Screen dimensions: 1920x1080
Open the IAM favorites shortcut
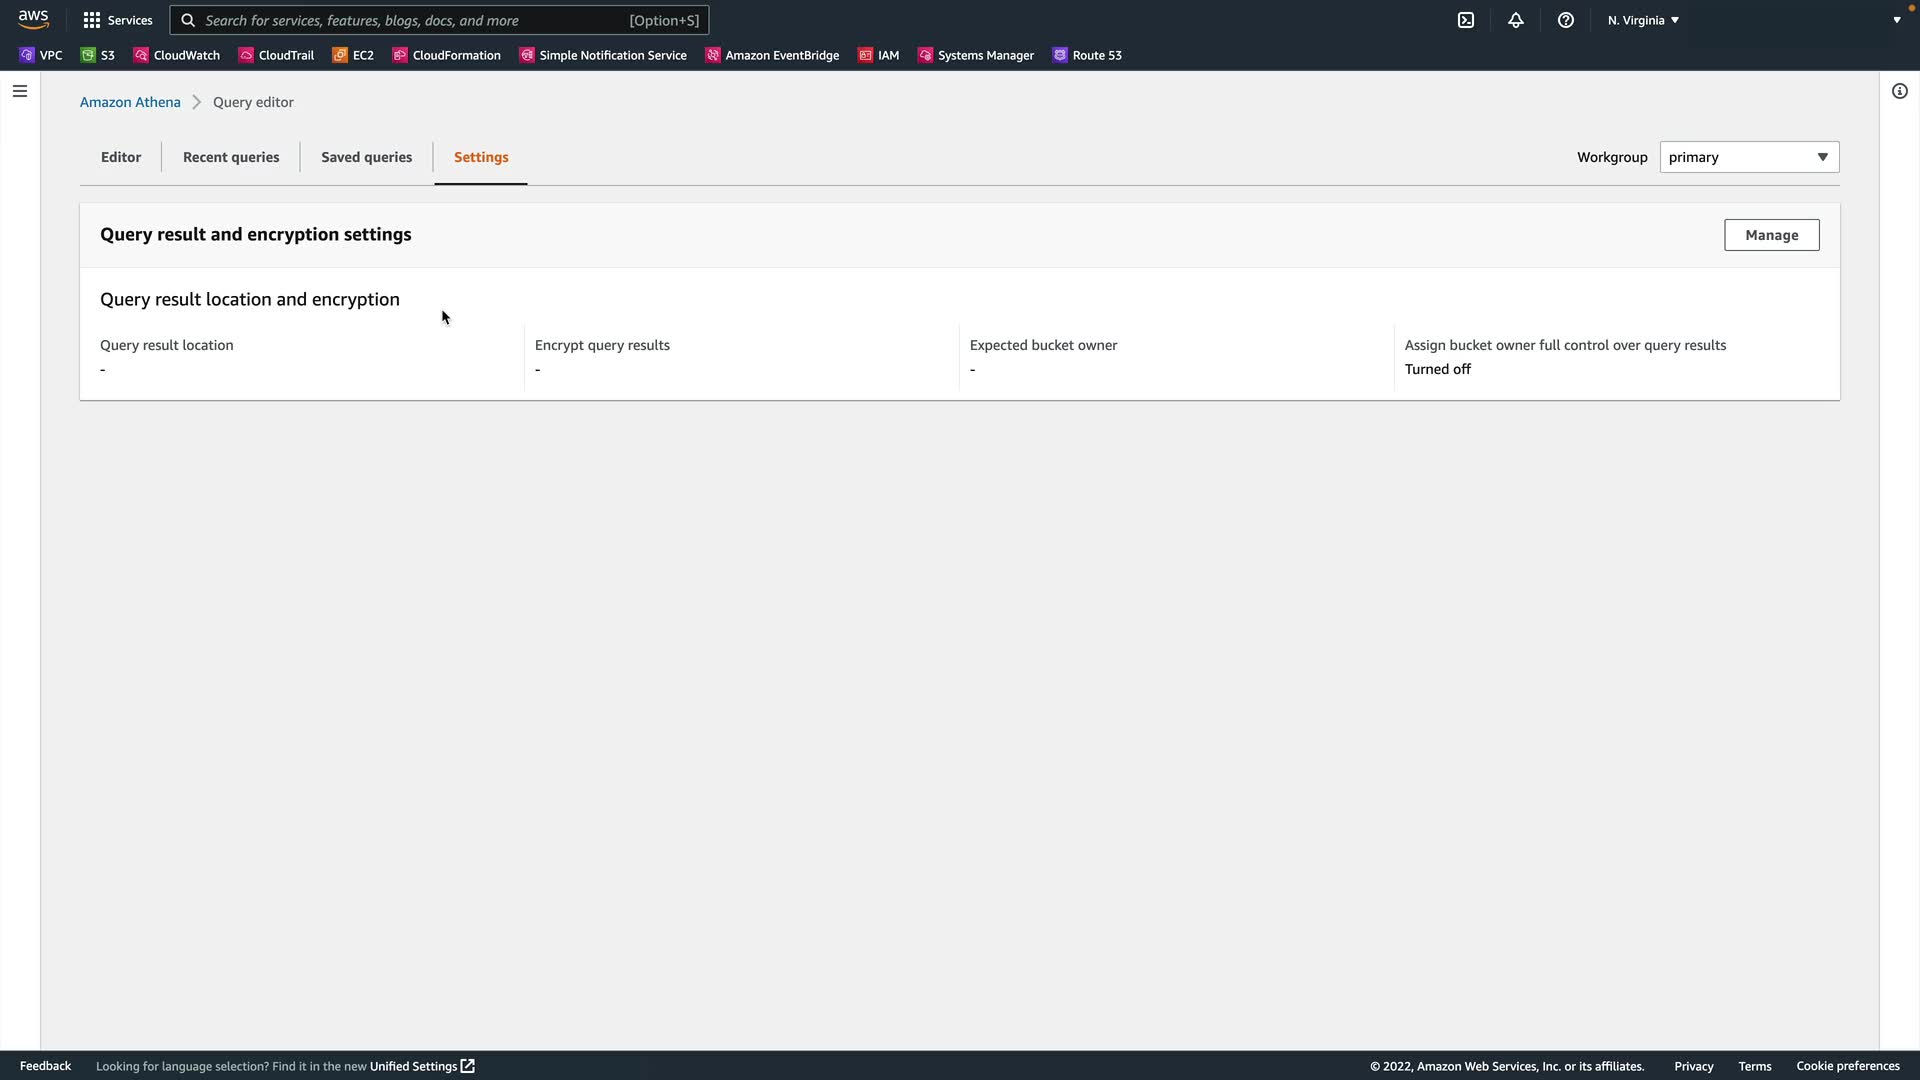[x=879, y=55]
